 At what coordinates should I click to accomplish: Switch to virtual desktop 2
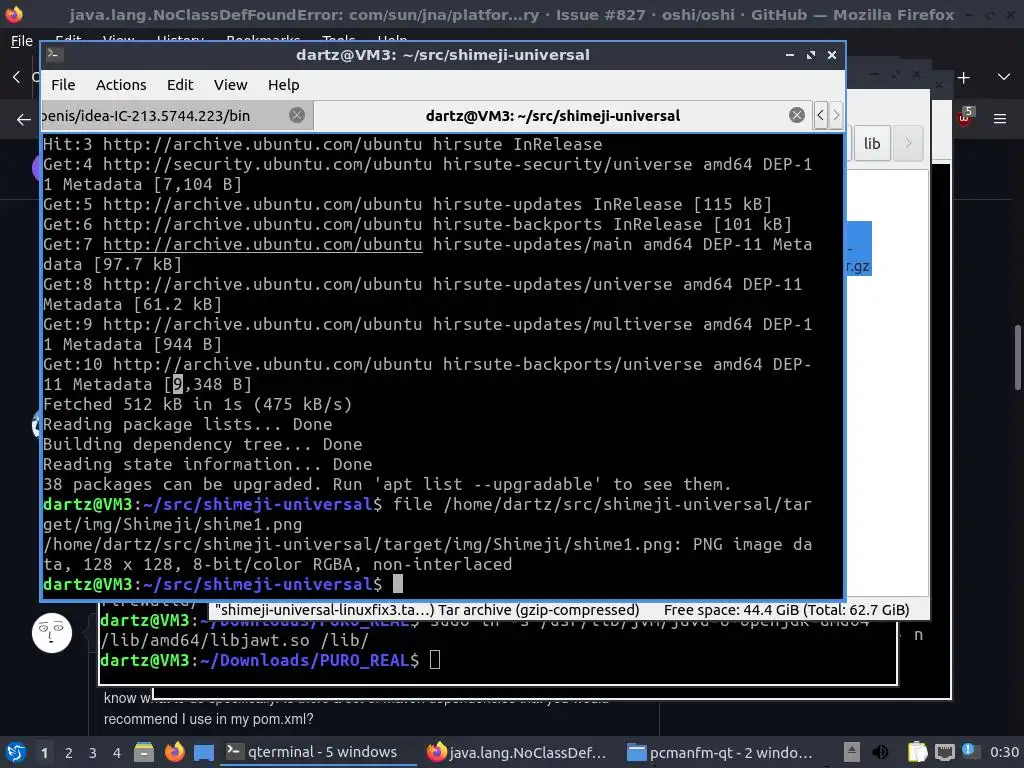[x=69, y=753]
